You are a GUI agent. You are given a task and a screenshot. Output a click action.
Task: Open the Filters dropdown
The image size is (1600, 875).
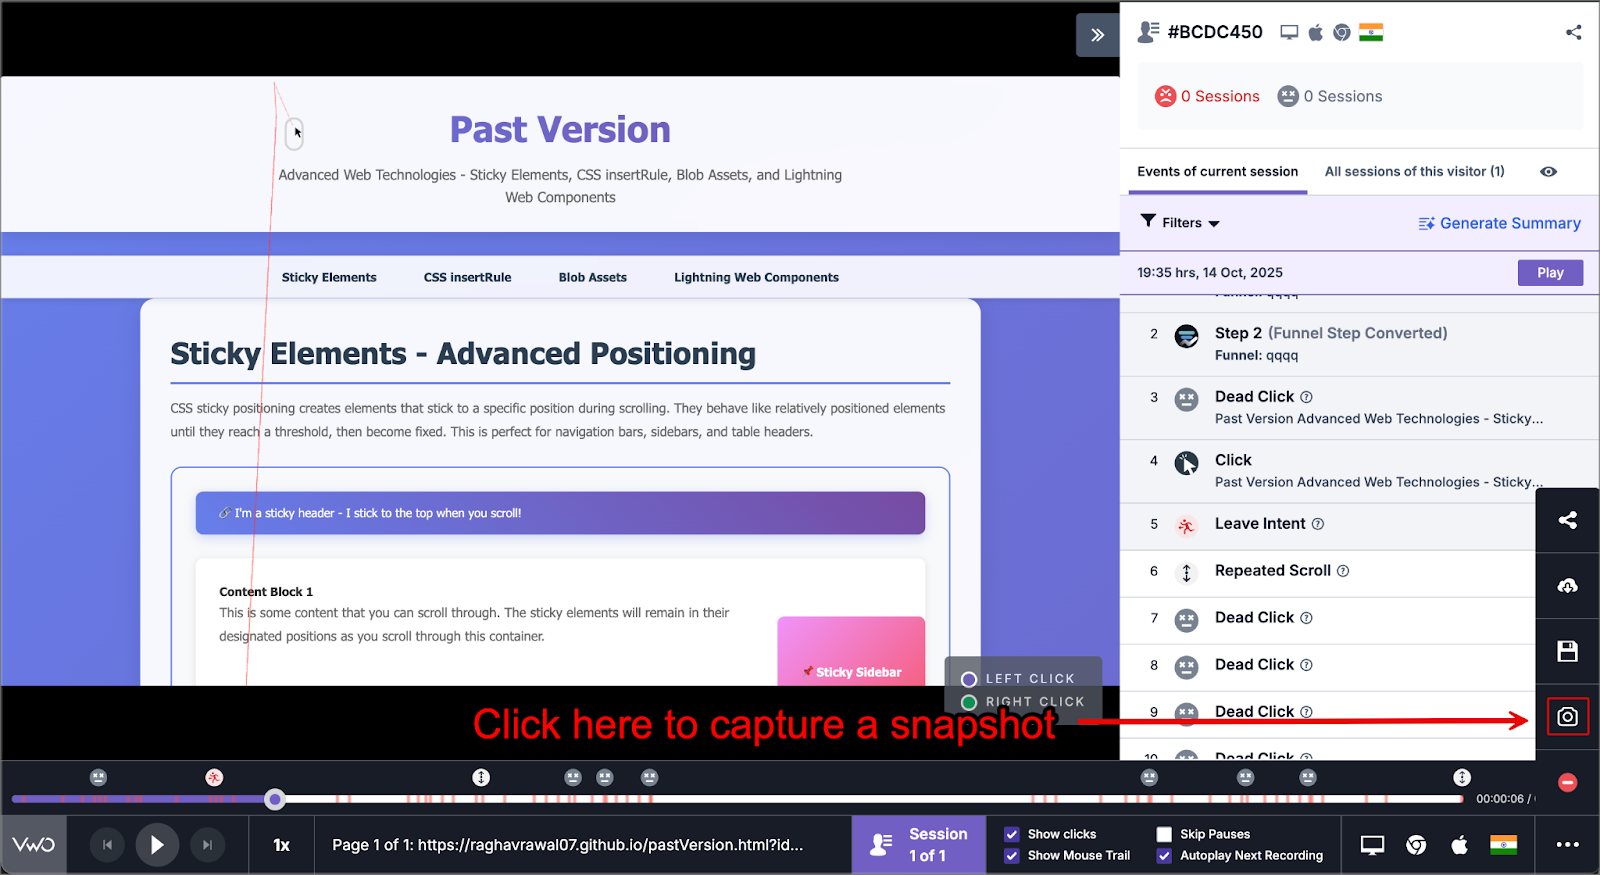tap(1180, 223)
